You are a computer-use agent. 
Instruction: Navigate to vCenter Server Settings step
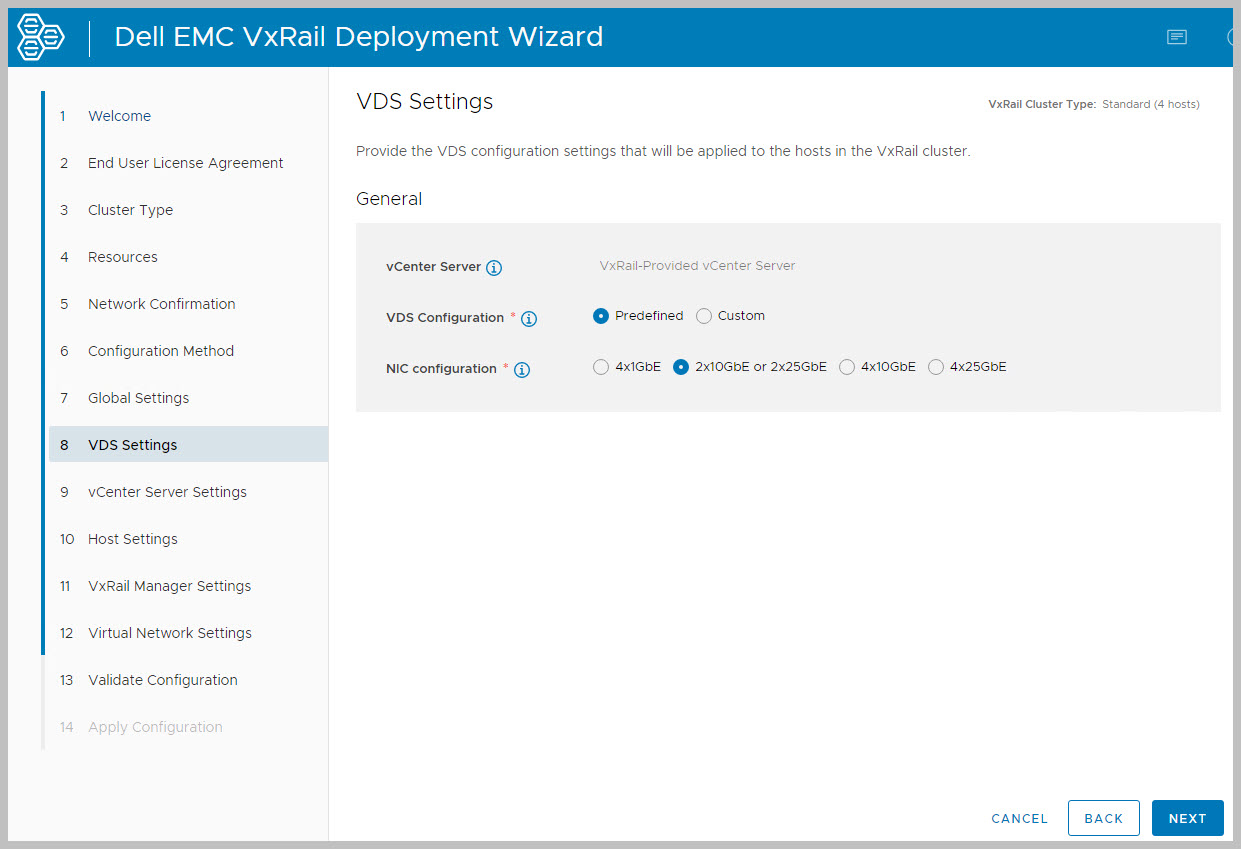167,492
